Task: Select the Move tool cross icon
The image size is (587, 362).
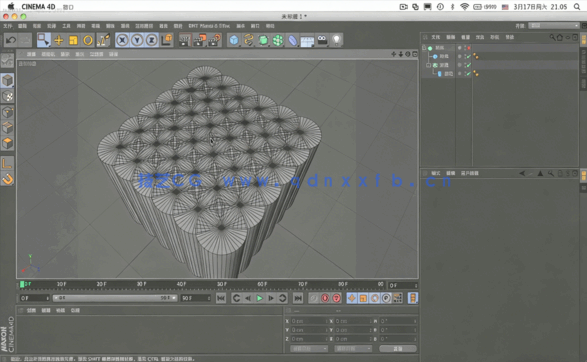Action: pos(59,40)
